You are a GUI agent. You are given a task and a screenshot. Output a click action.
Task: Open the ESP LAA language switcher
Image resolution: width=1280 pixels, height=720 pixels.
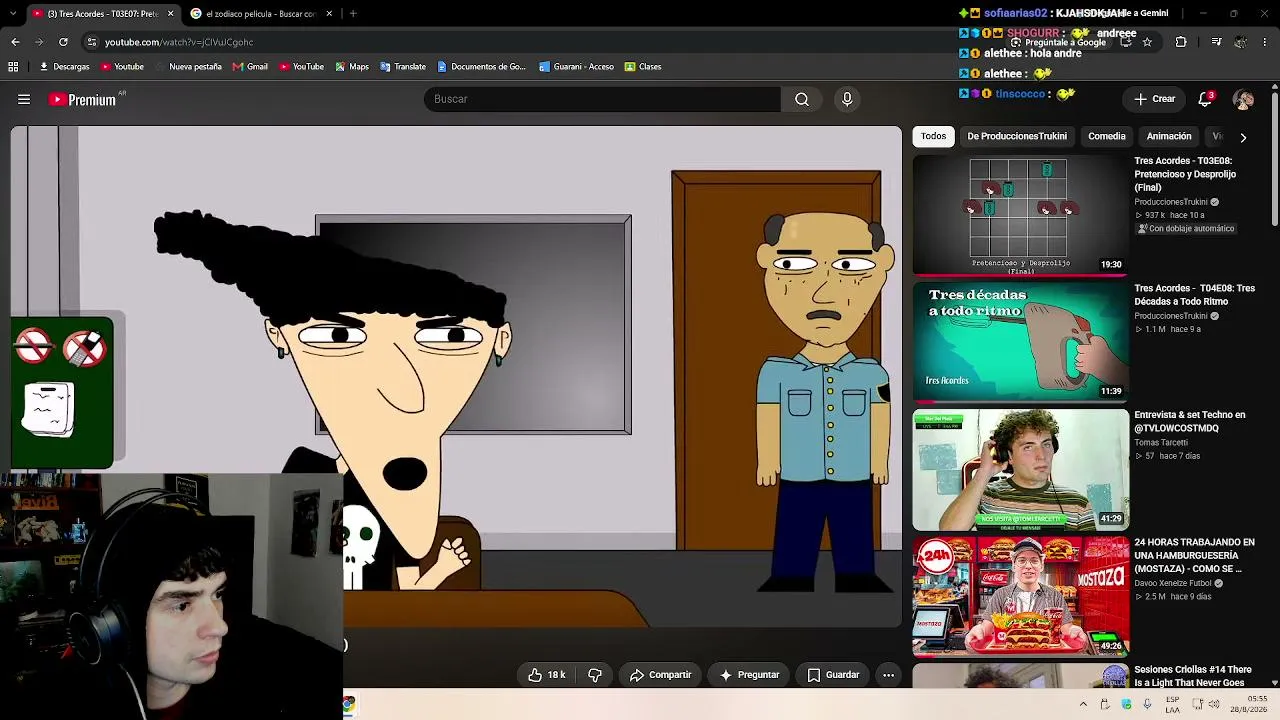pyautogui.click(x=1173, y=705)
